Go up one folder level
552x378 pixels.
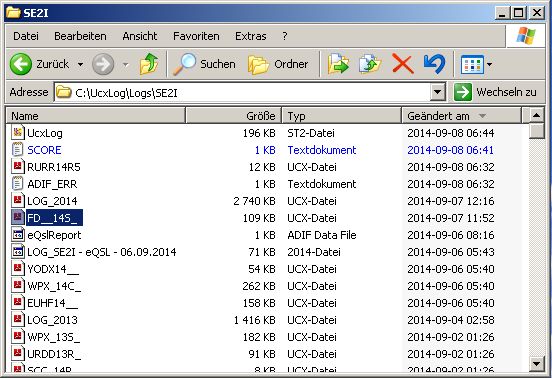coord(149,64)
